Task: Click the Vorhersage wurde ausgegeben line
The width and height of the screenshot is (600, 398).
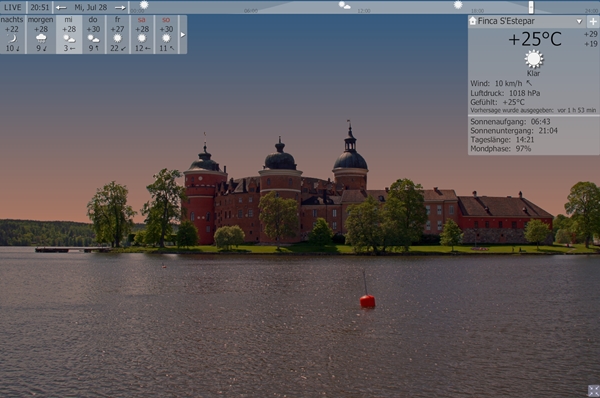Action: 533,110
